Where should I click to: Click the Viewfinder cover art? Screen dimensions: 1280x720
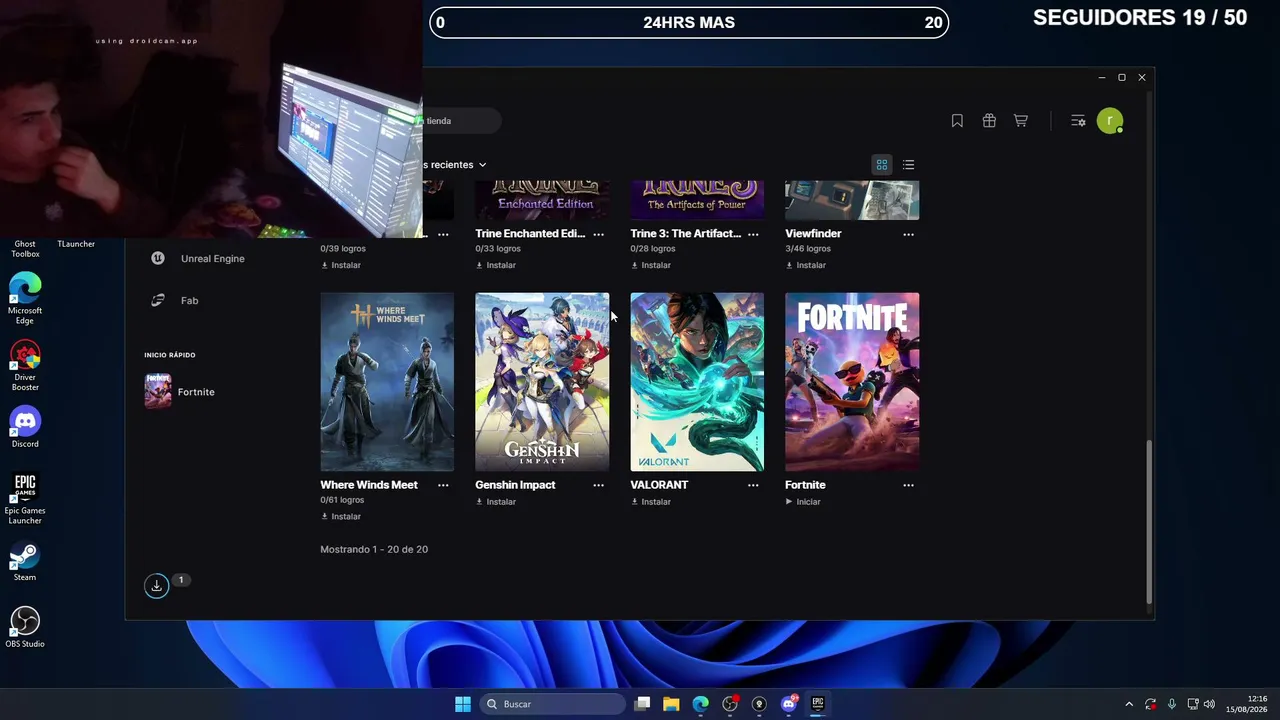tap(852, 200)
